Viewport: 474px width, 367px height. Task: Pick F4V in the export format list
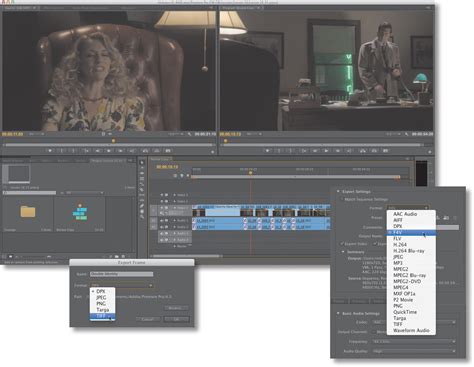[x=411, y=232]
